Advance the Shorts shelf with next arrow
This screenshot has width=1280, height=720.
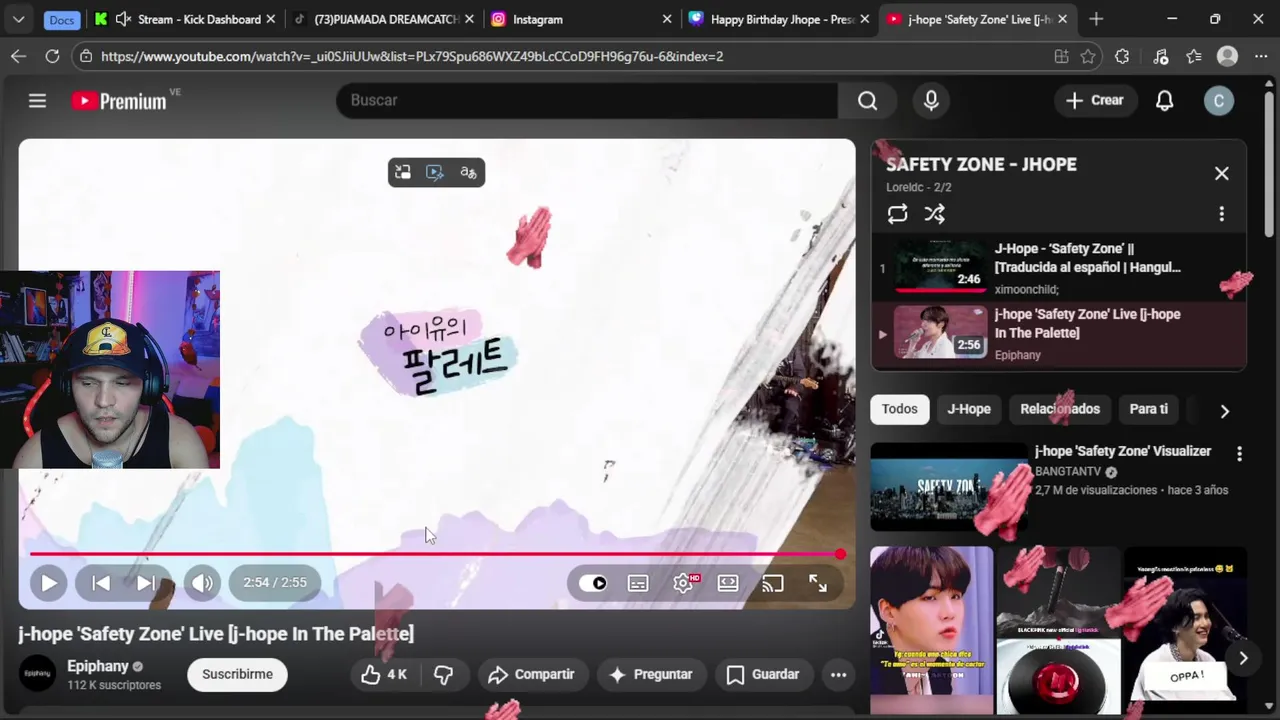(x=1243, y=658)
